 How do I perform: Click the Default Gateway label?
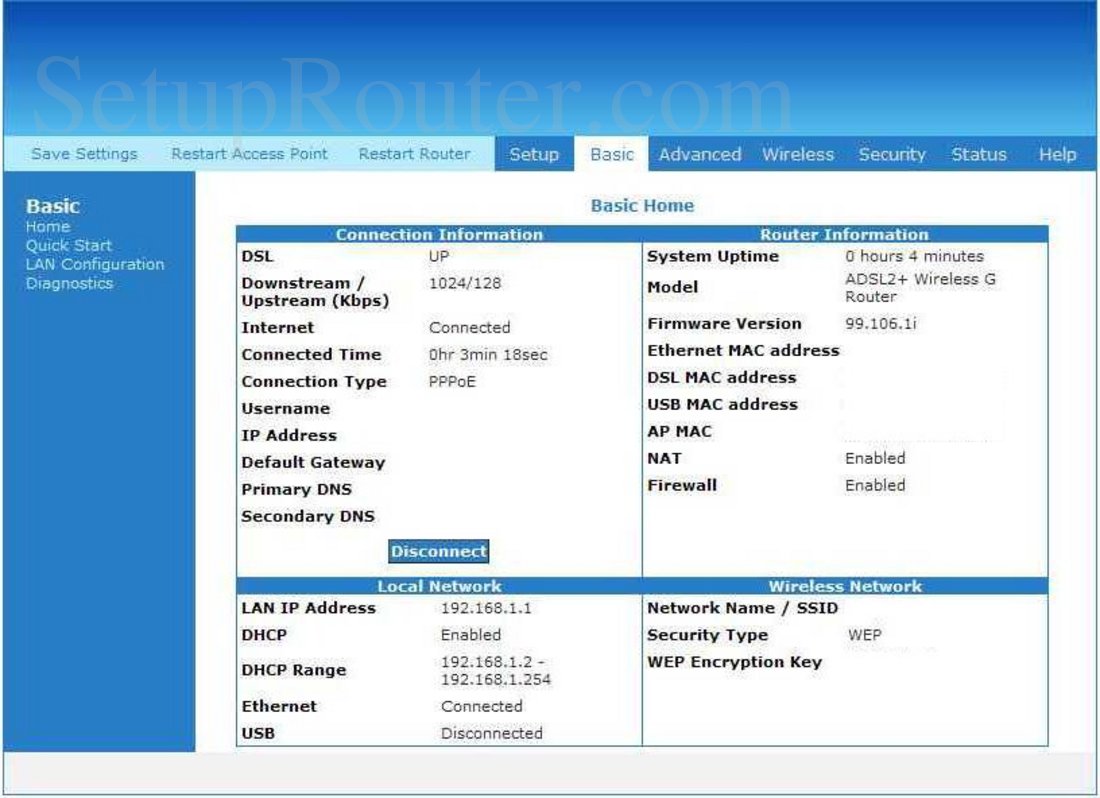[313, 462]
